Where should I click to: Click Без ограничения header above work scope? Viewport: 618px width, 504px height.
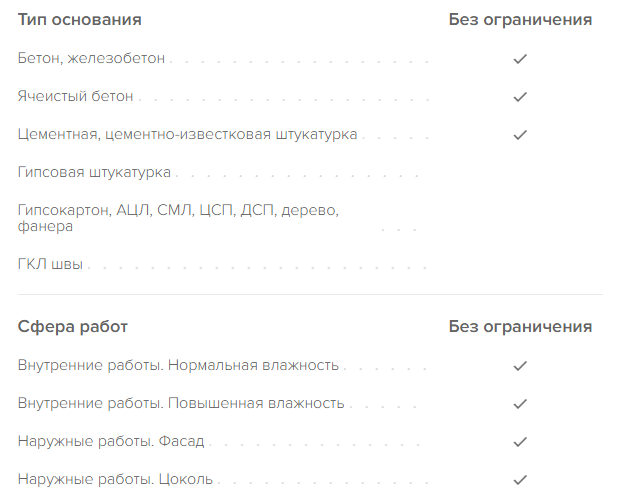pyautogui.click(x=519, y=327)
